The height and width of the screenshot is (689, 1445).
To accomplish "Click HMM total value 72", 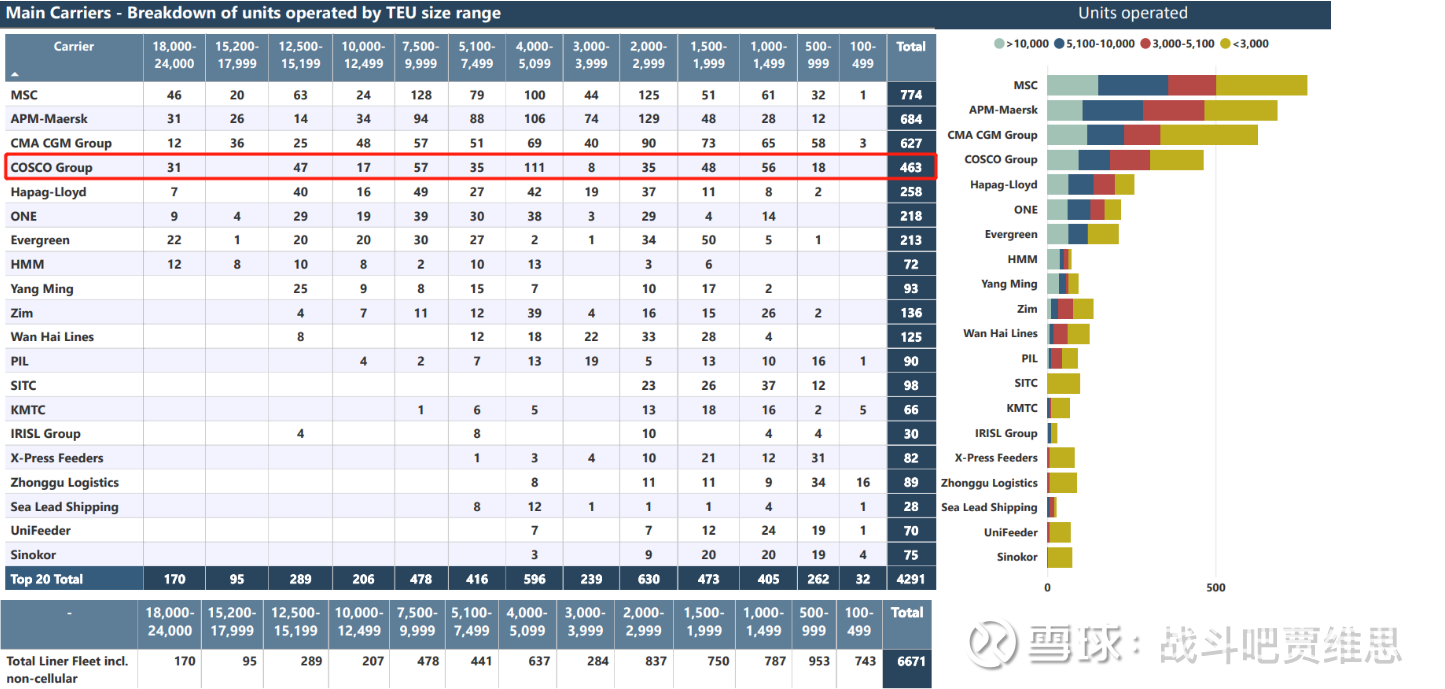I will [911, 264].
